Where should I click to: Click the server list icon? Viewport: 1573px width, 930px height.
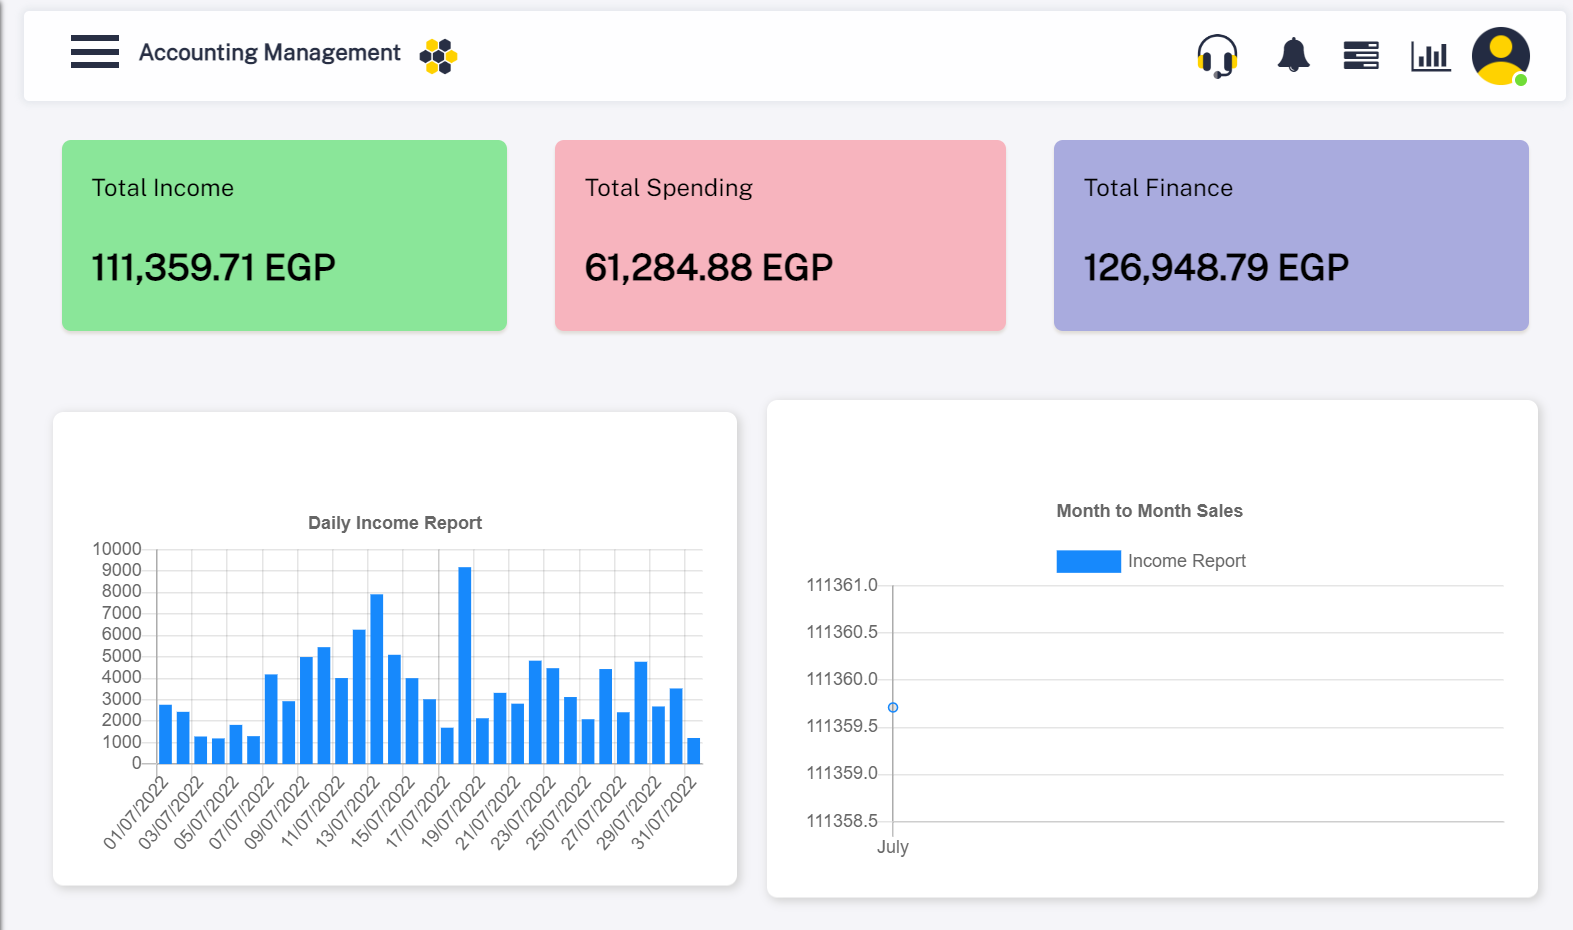pyautogui.click(x=1361, y=55)
